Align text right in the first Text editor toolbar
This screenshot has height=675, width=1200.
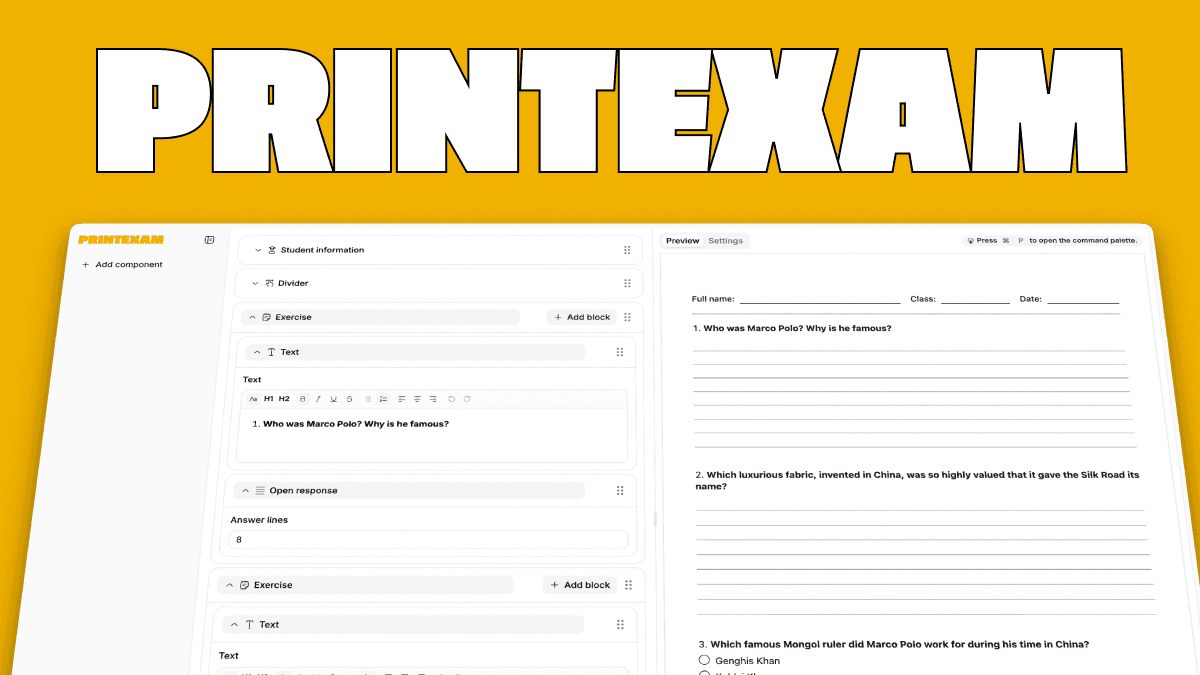(433, 399)
